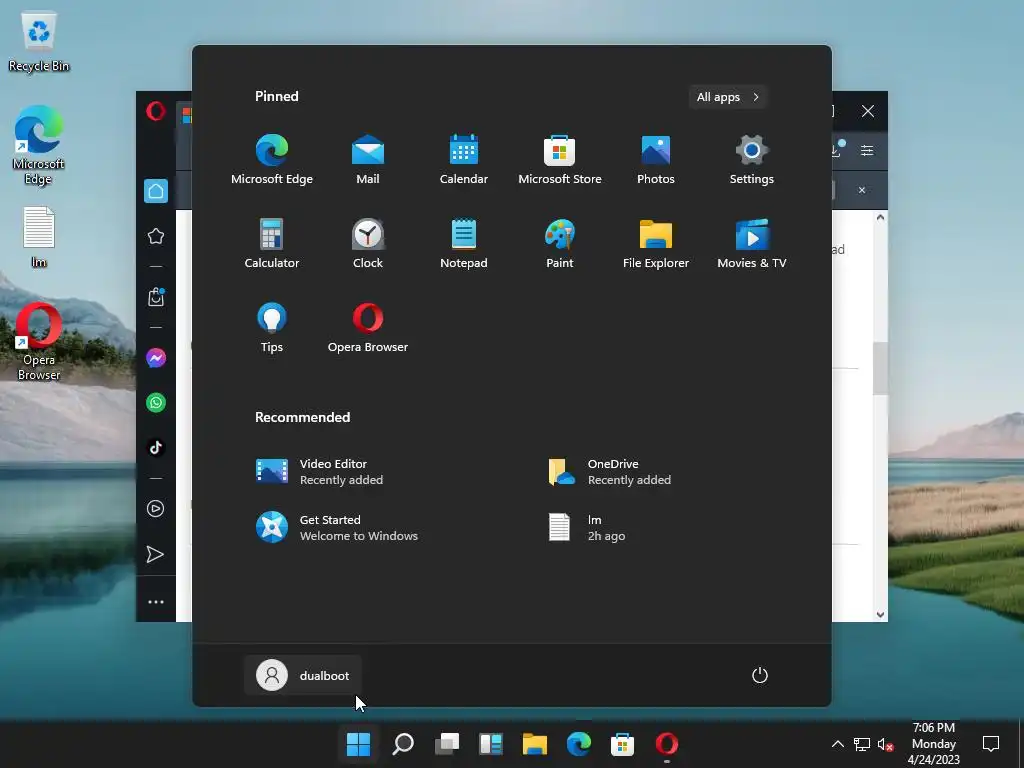1024x768 pixels.
Task: Open the Tips app
Action: pos(272,328)
